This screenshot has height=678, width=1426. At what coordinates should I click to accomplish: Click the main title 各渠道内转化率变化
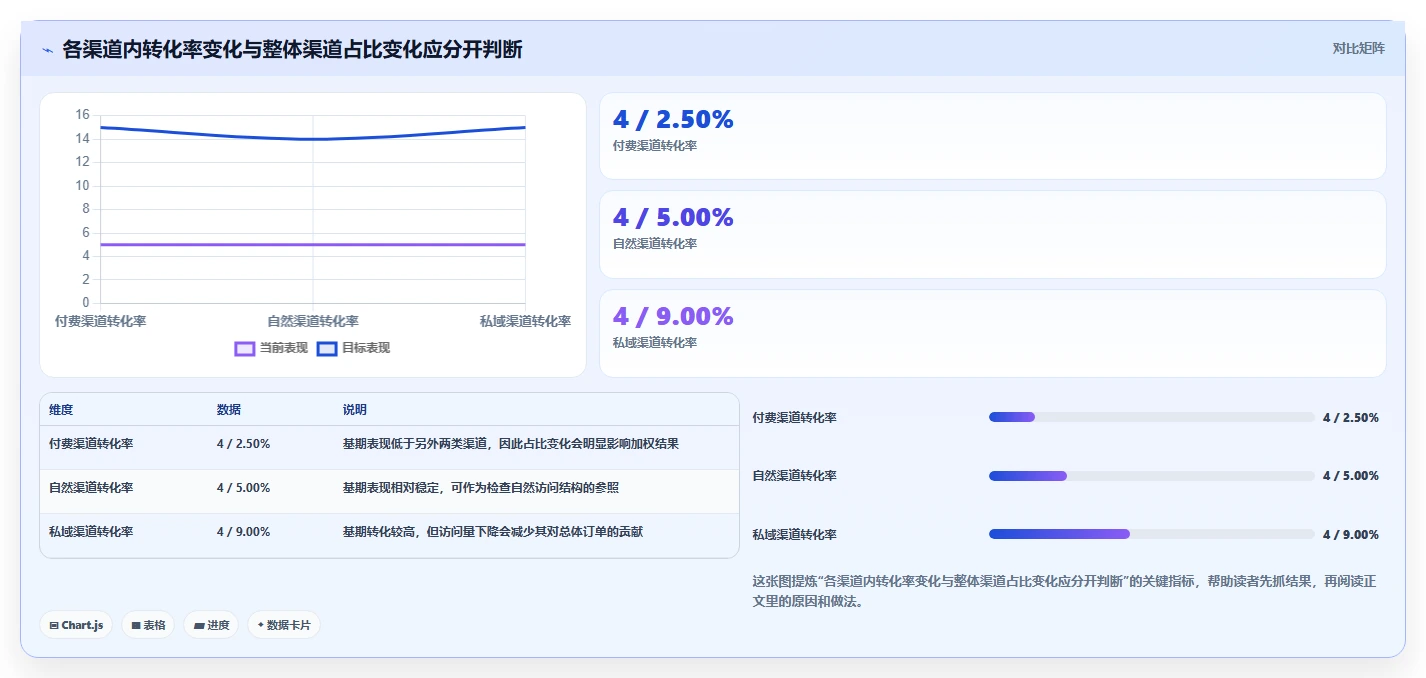pos(292,49)
